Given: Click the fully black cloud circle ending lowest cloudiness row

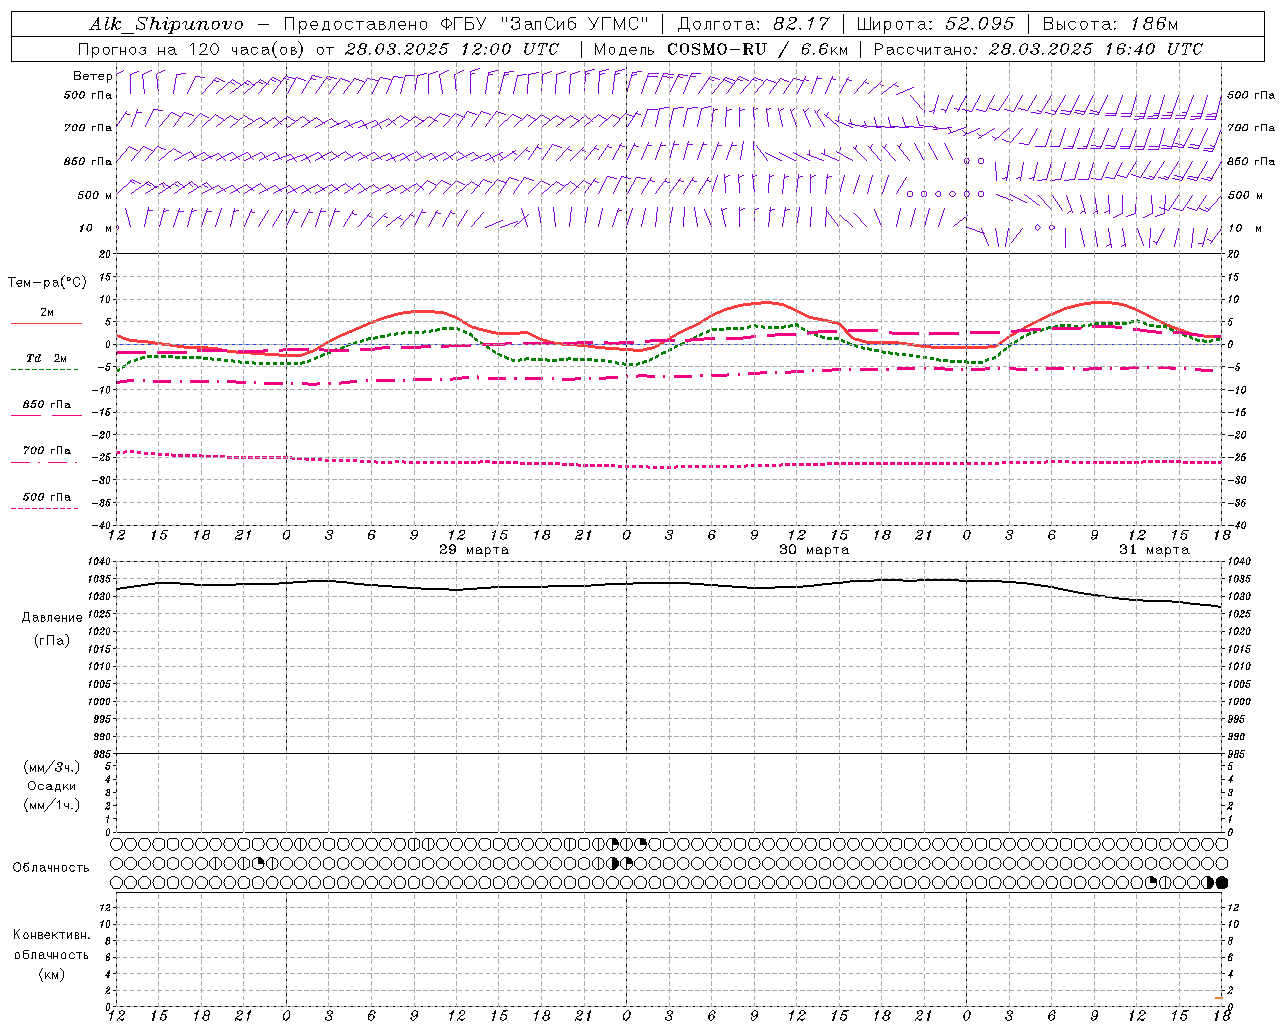Looking at the screenshot, I should point(1221,882).
